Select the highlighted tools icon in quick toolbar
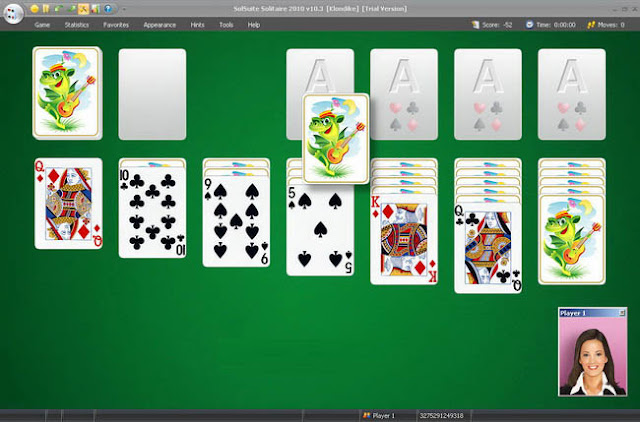640x422 pixels. coord(83,9)
